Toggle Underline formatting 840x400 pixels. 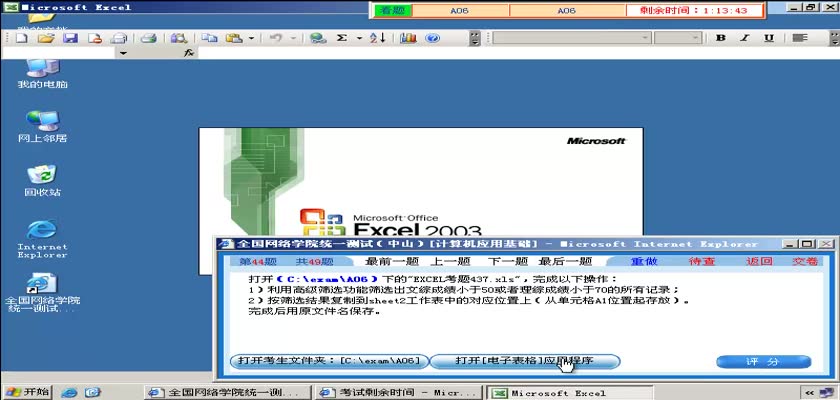(769, 38)
